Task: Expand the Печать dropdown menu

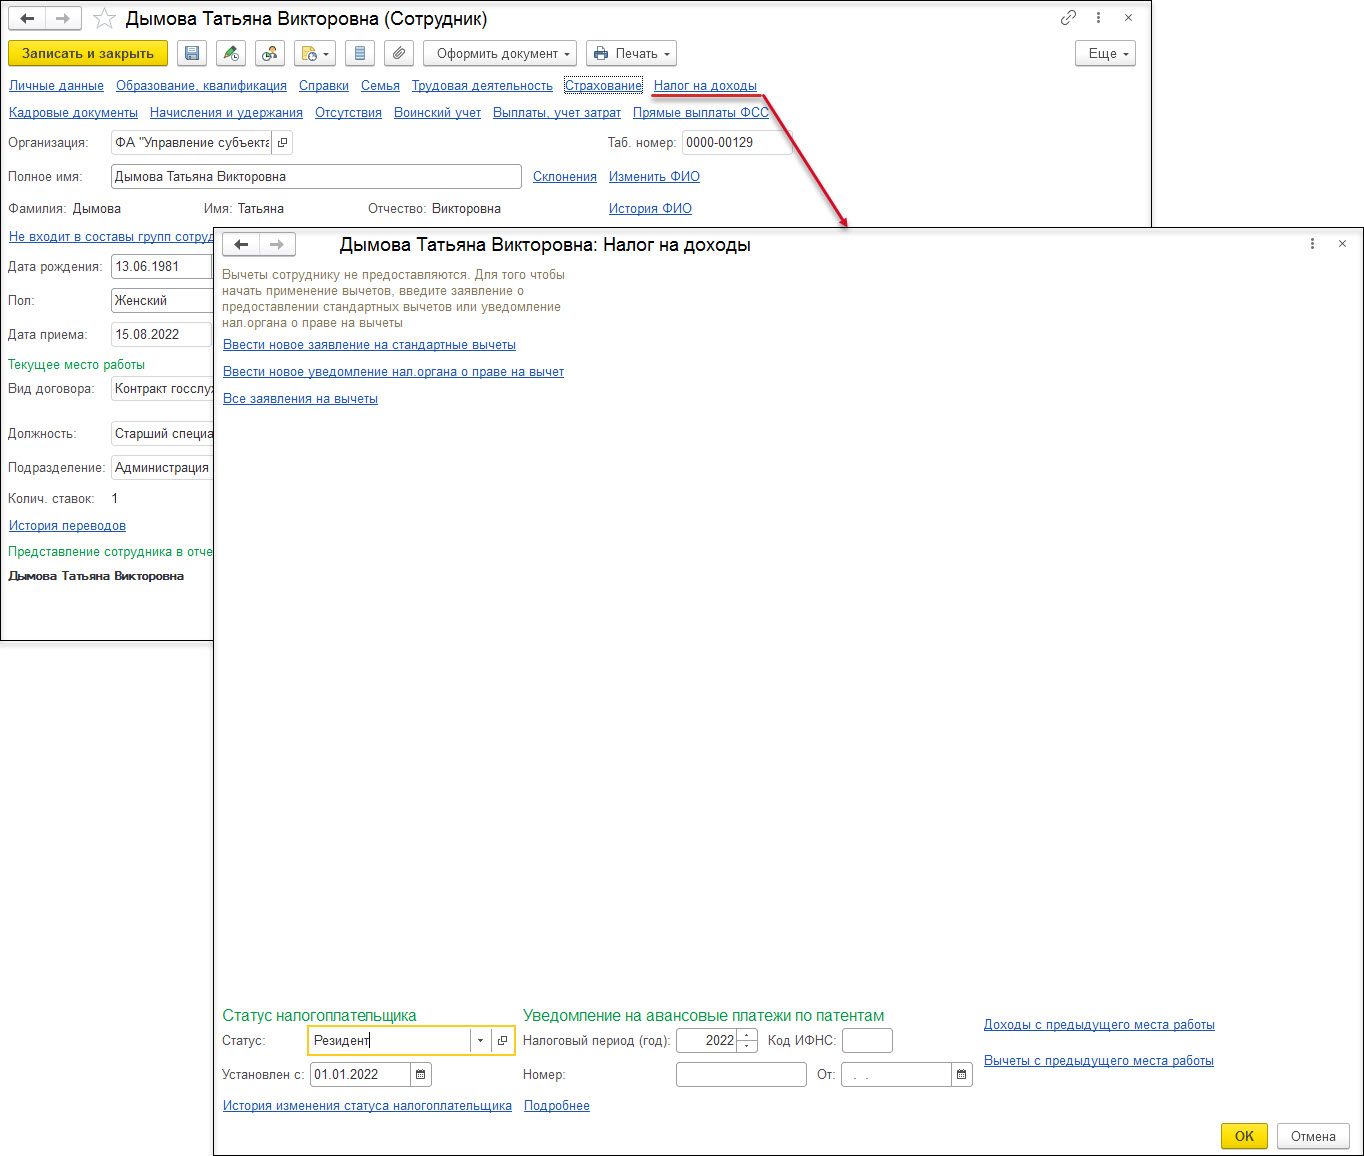Action: pyautogui.click(x=631, y=53)
